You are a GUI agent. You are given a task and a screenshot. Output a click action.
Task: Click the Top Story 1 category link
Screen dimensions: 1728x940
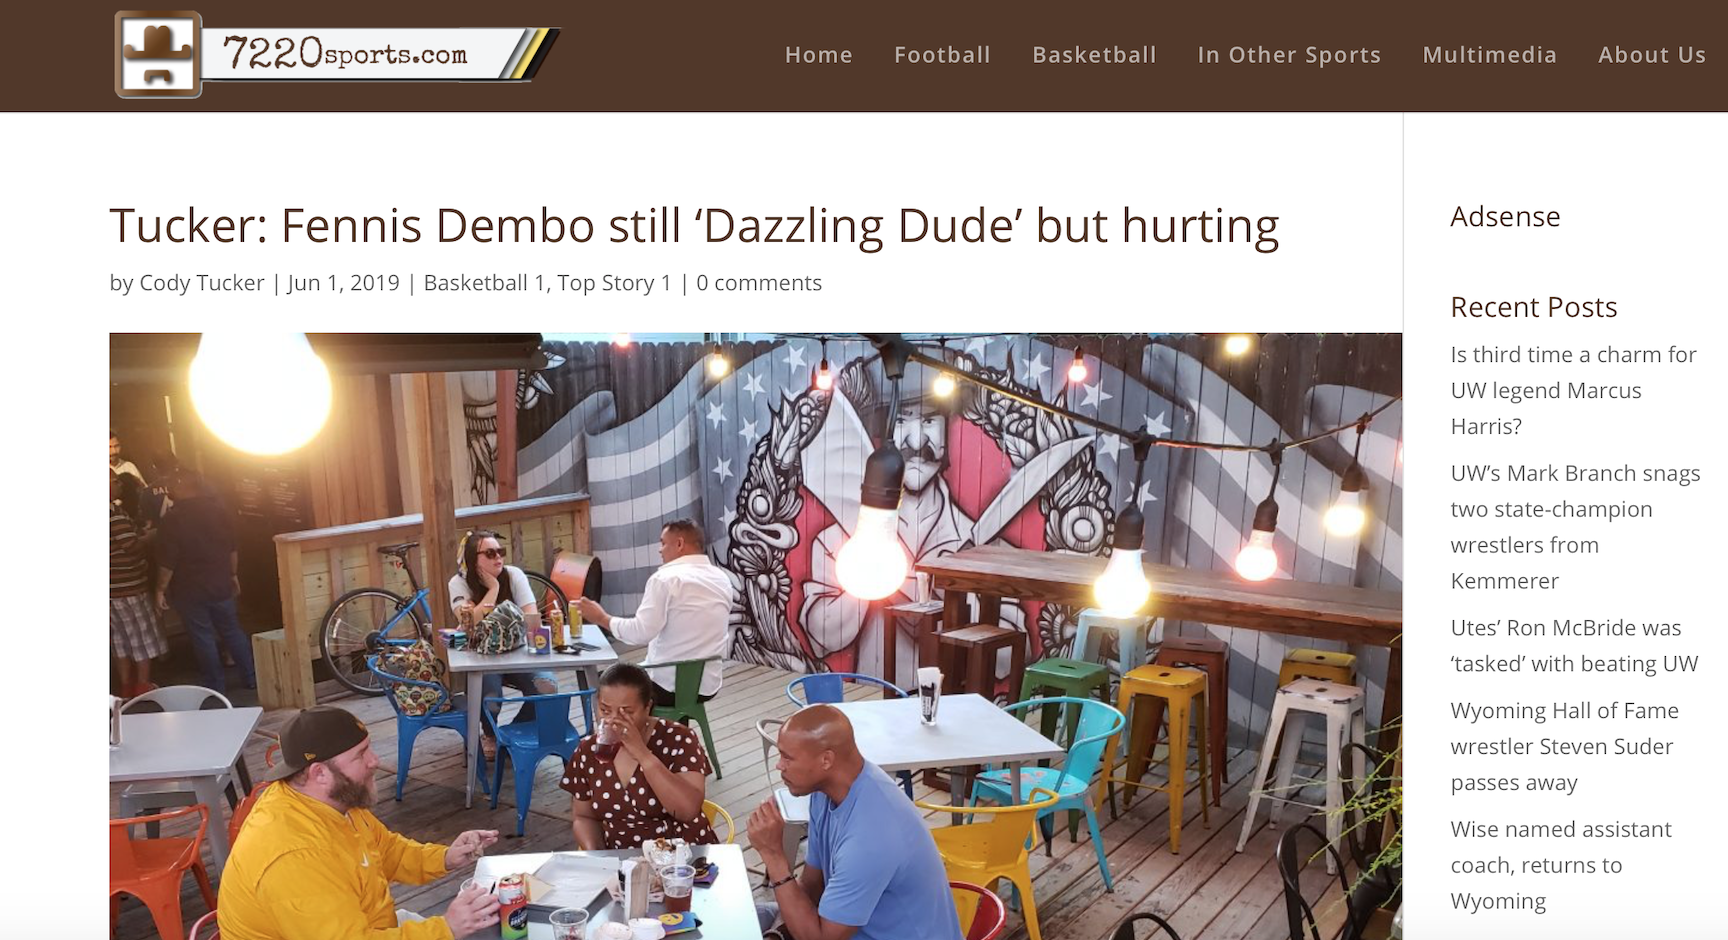[x=614, y=283]
